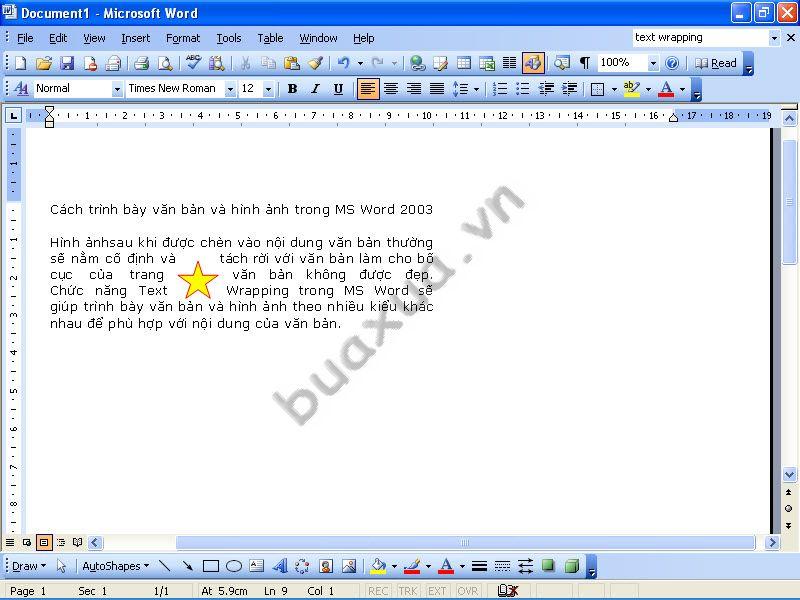Toggle Underline formatting
Screen dimensions: 800x600
(x=338, y=89)
